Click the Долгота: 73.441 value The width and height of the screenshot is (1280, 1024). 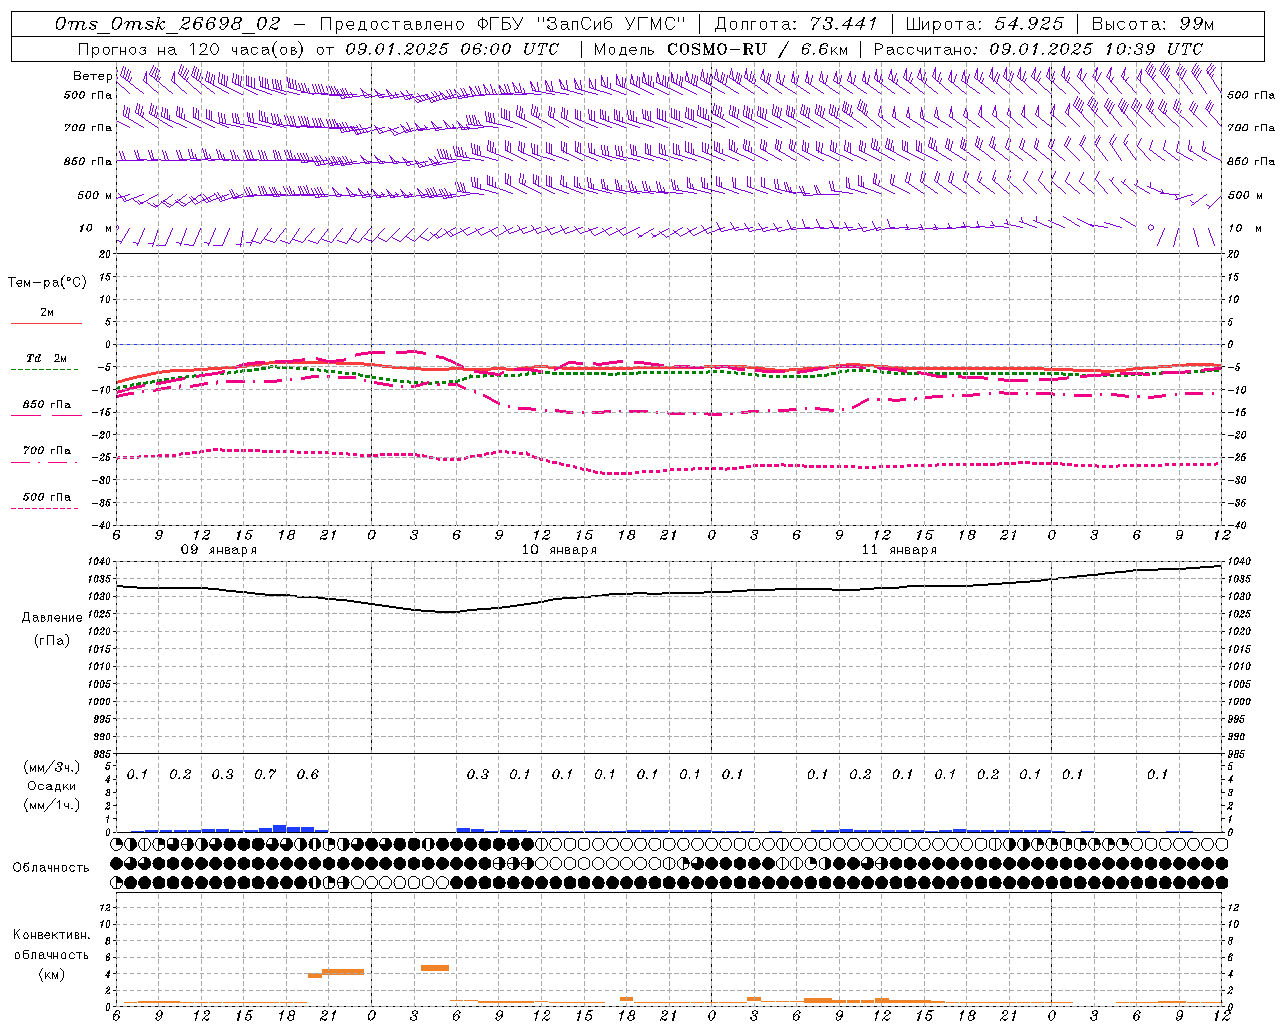click(796, 24)
